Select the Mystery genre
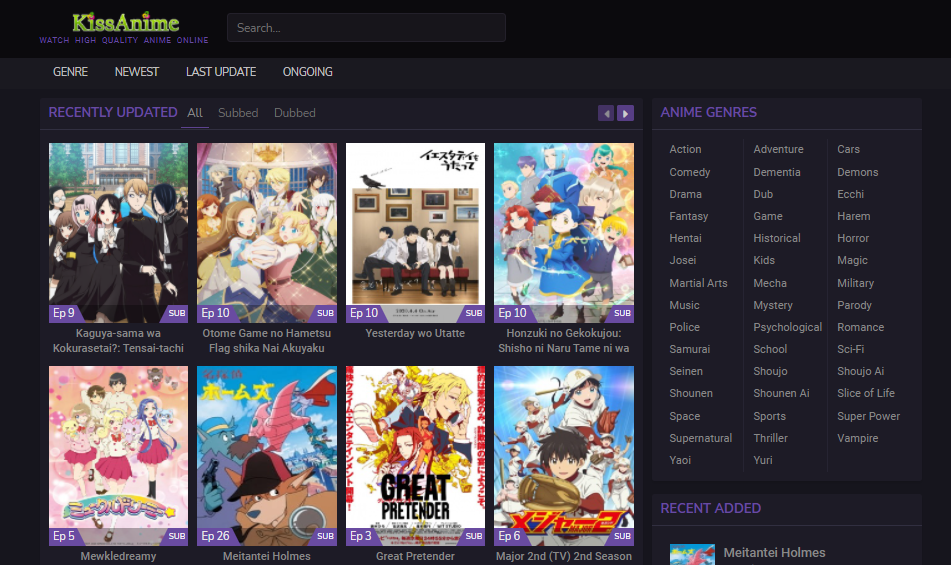The image size is (952, 566). (773, 305)
